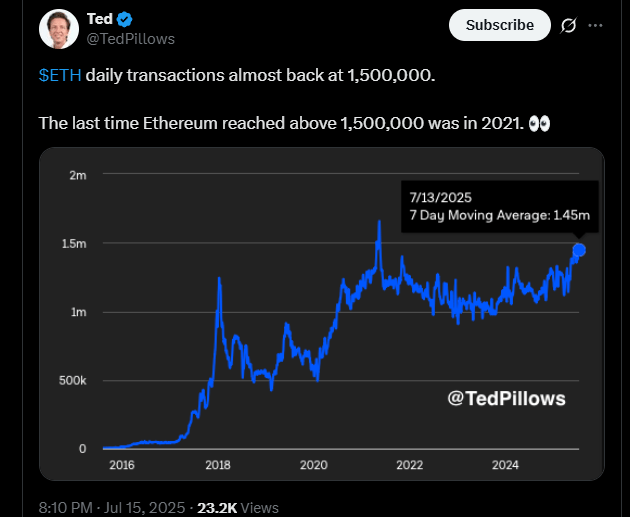Click the 2018 x-axis label
630x517 pixels.
click(218, 465)
